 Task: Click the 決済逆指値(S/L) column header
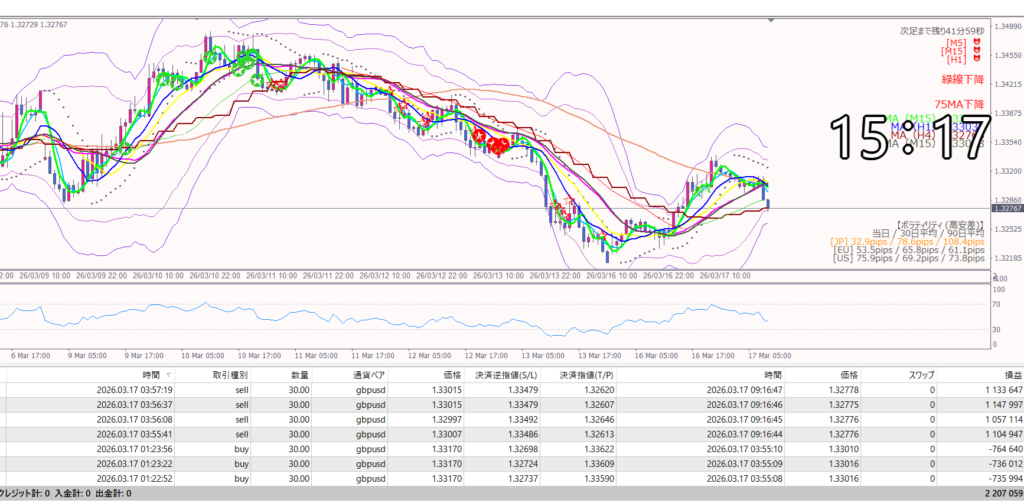tap(505, 375)
